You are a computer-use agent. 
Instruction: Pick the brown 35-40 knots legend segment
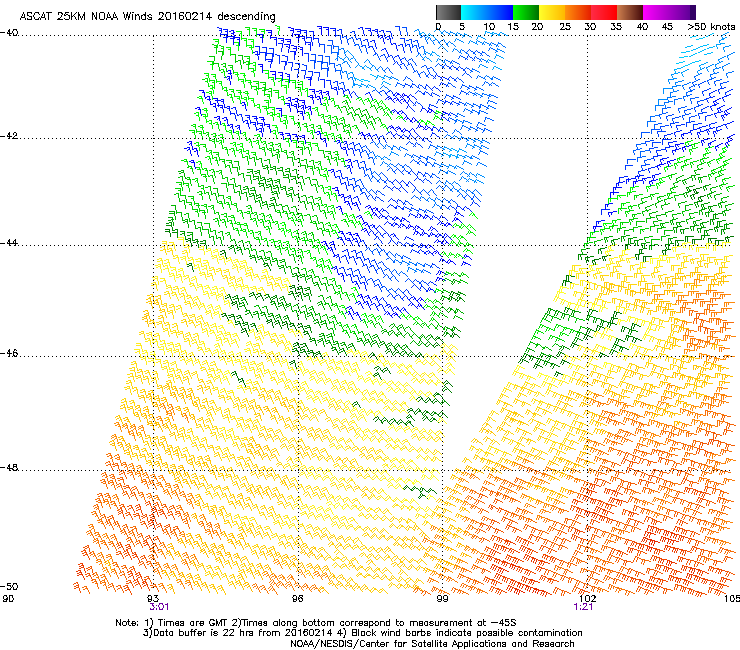click(630, 12)
